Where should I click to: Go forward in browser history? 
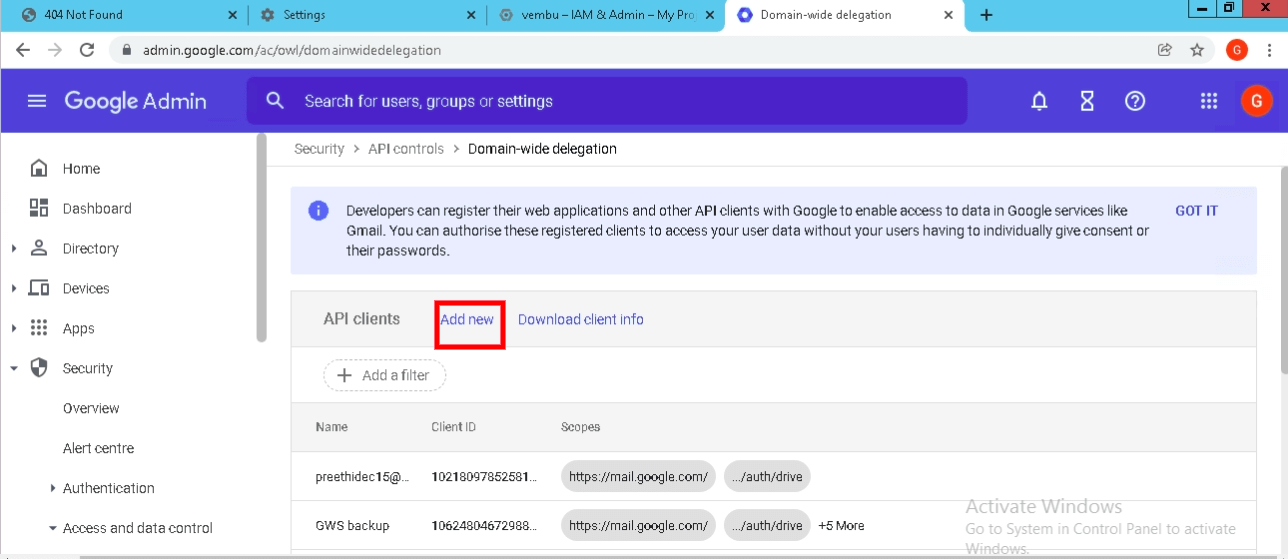coord(55,50)
